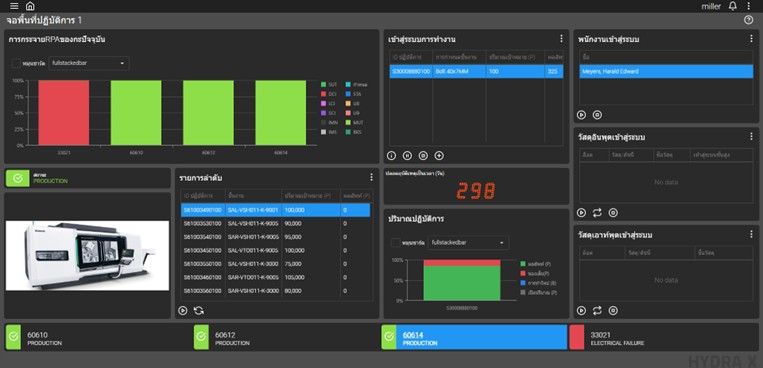This screenshot has height=368, width=763.
Task: Select sequence row SAL-VSH011-K-9001
Action: tap(275, 210)
